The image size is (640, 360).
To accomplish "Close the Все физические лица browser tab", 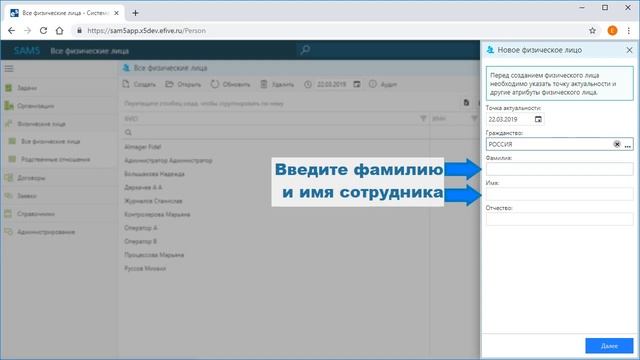I will 116,13.
